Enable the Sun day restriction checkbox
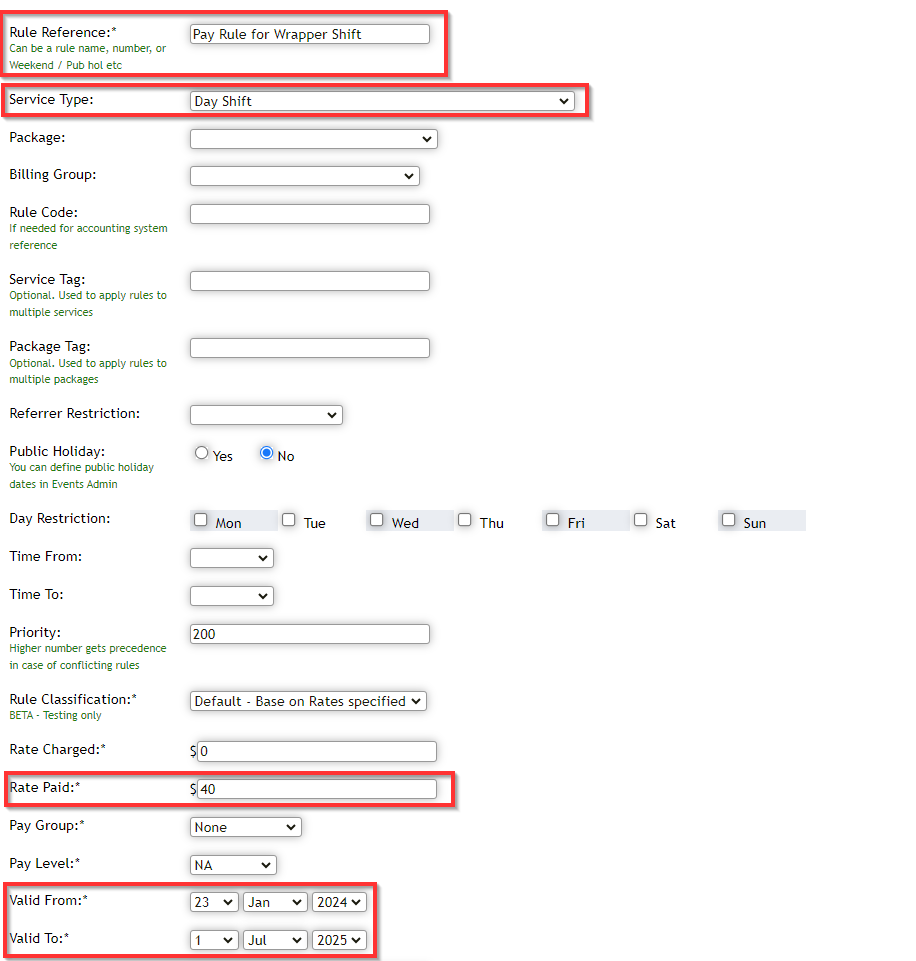916x961 pixels. tap(728, 518)
